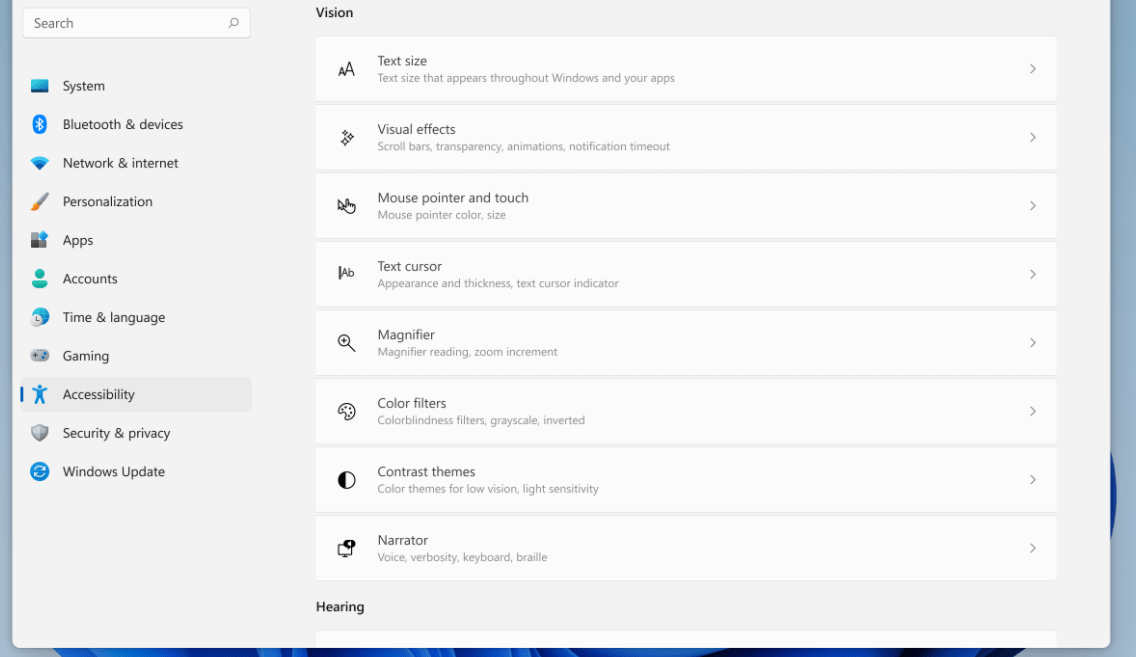Go to Accounts in sidebar

(90, 279)
